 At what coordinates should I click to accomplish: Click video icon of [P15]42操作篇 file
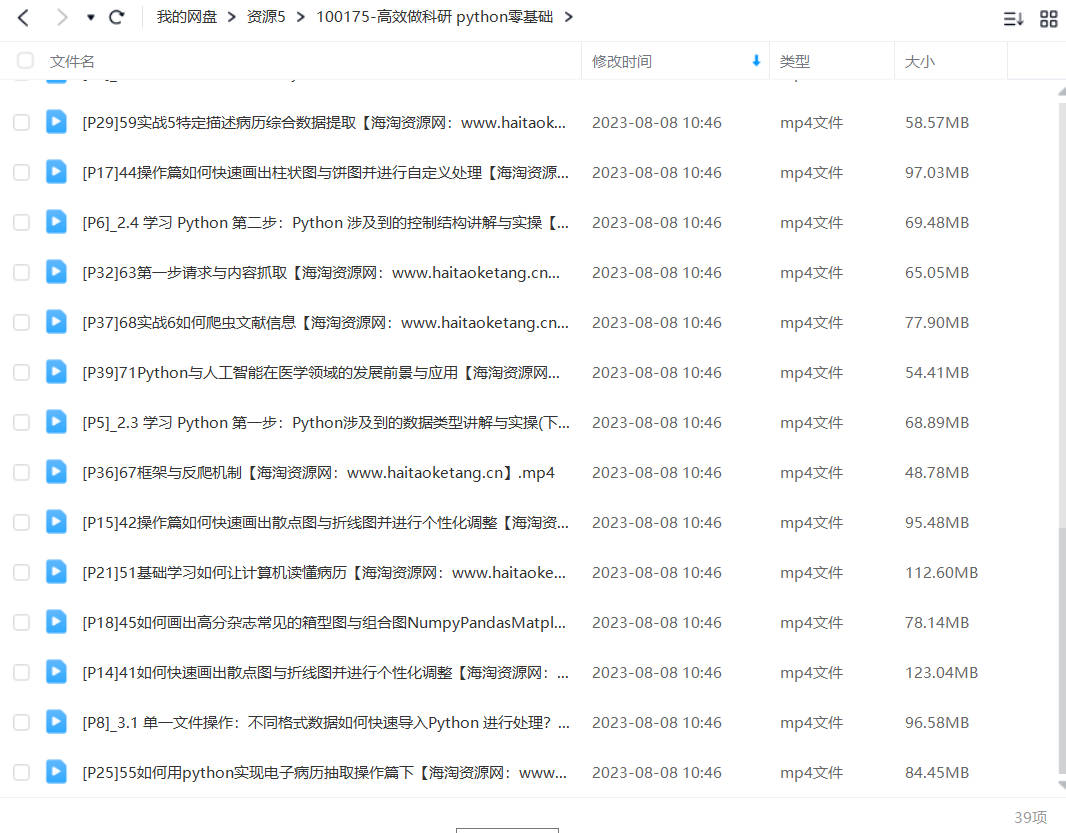(56, 522)
